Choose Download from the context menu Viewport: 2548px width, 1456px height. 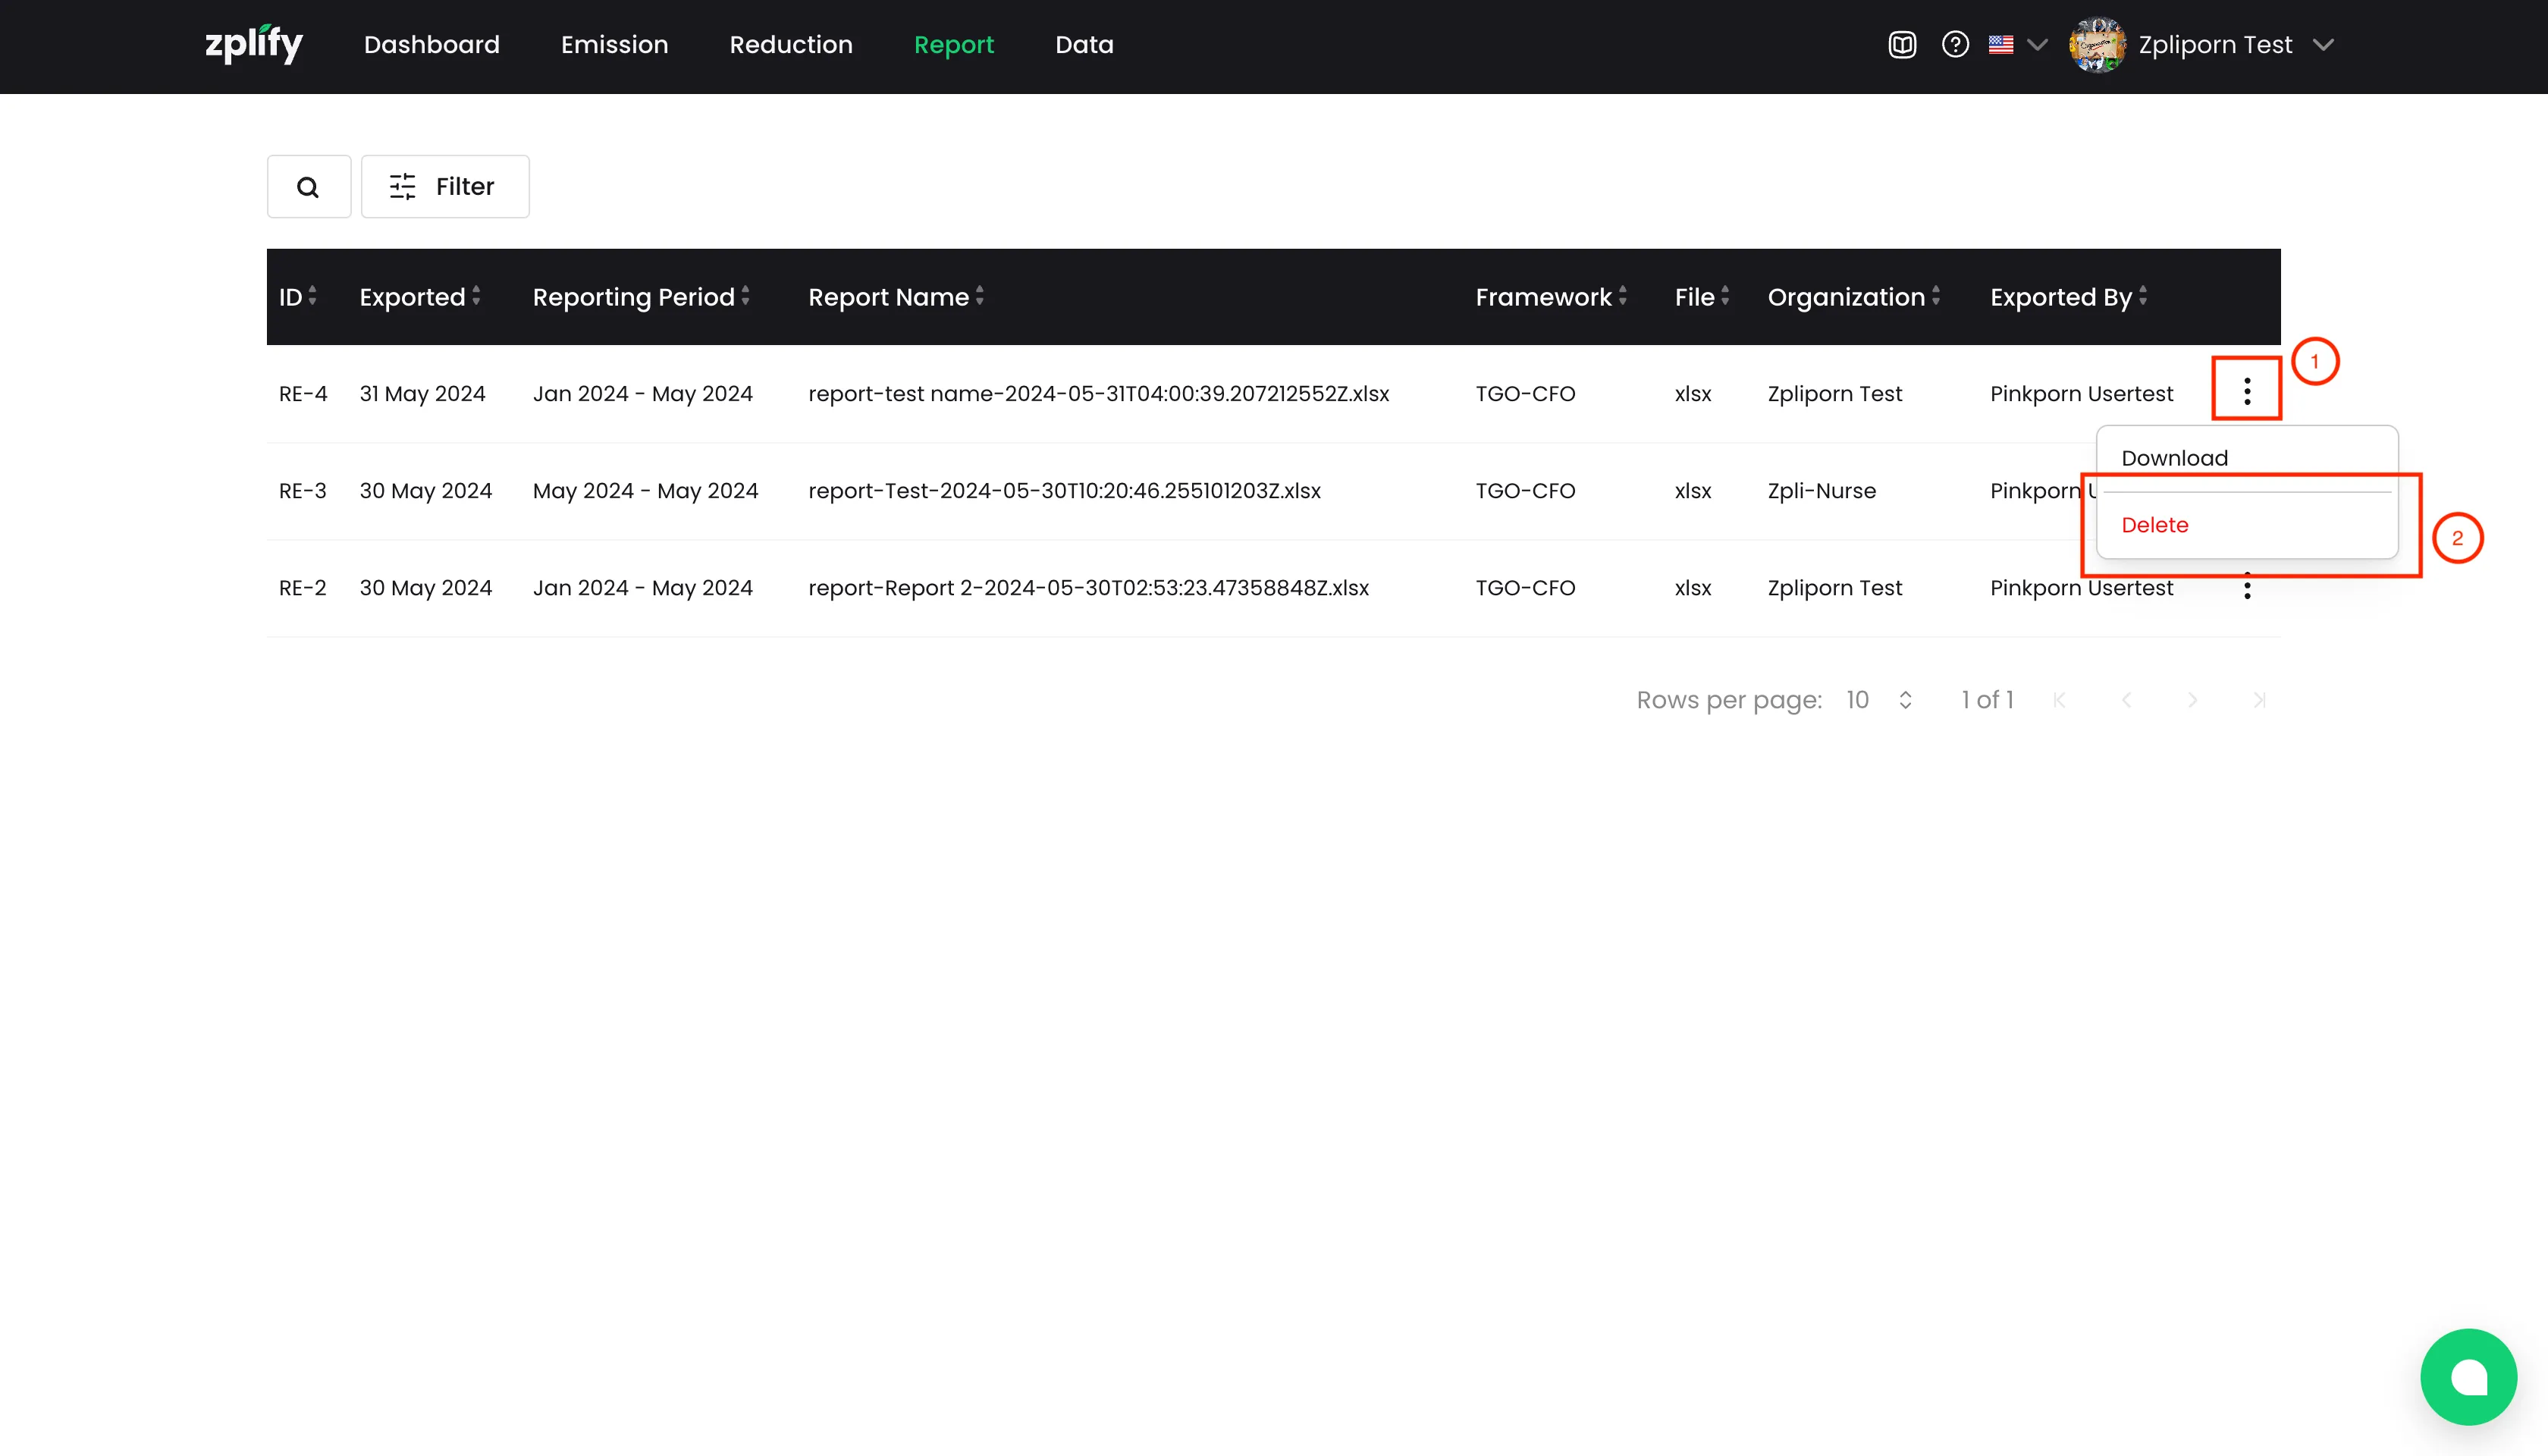(x=2174, y=458)
